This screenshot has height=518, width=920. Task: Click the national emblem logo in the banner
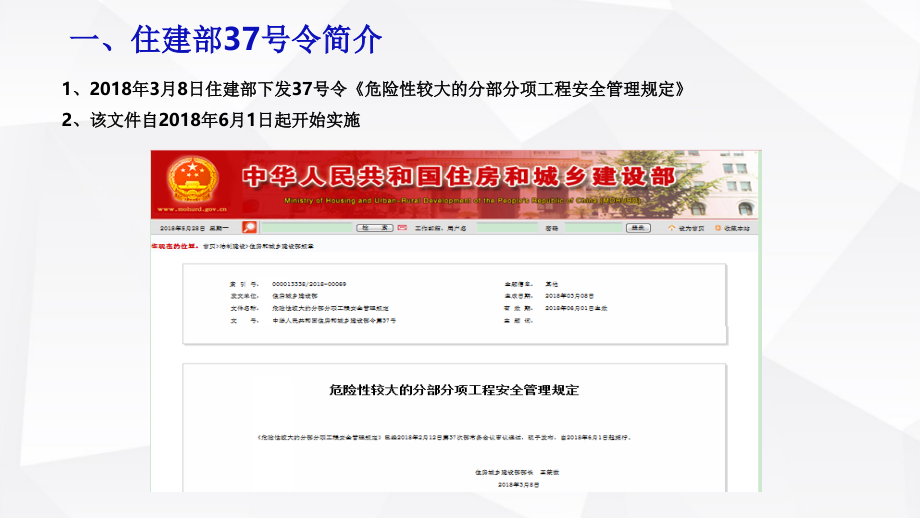193,179
